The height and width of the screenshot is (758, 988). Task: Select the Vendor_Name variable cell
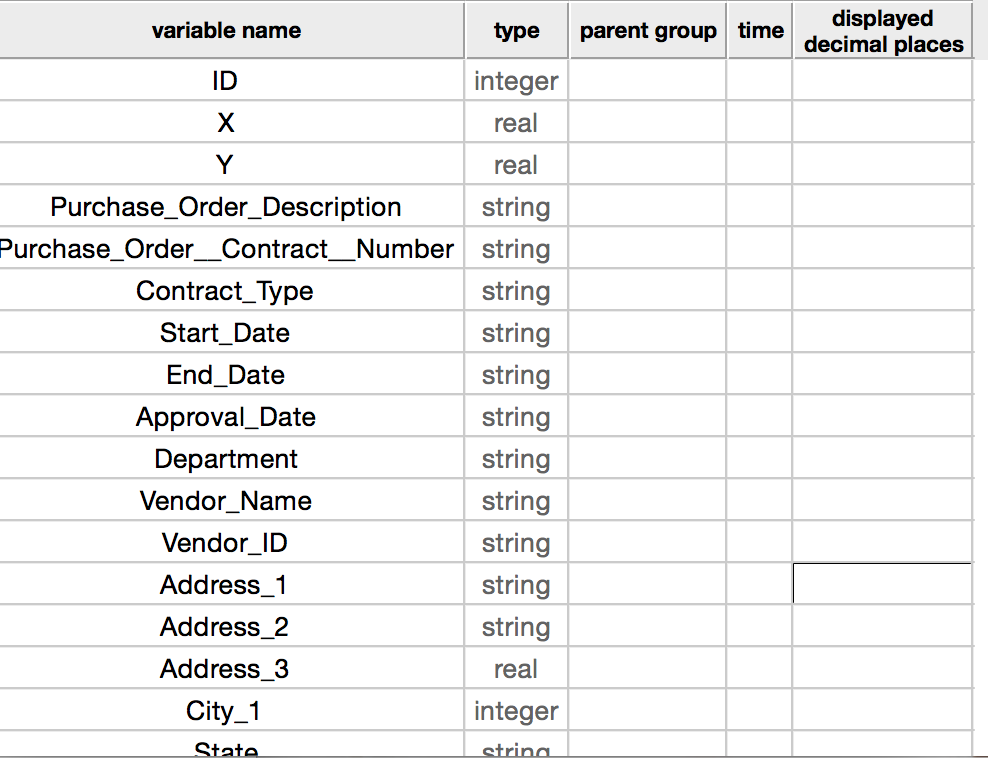click(x=226, y=501)
